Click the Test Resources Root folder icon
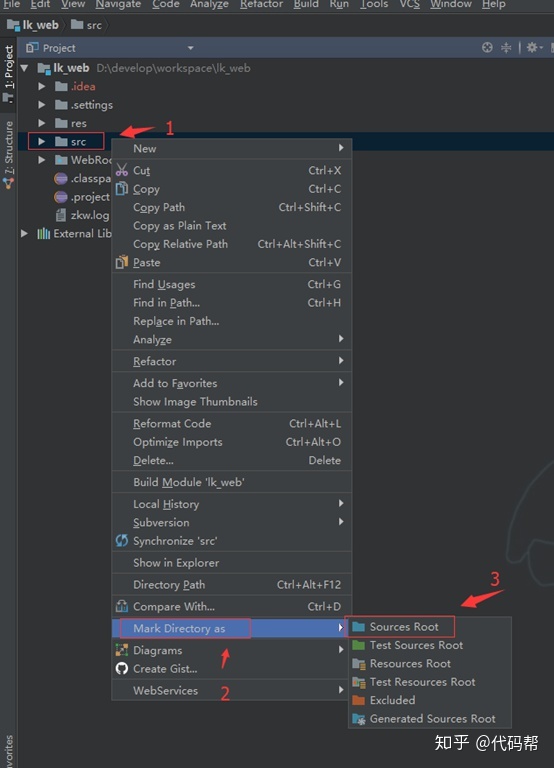The image size is (554, 768). pyautogui.click(x=359, y=682)
